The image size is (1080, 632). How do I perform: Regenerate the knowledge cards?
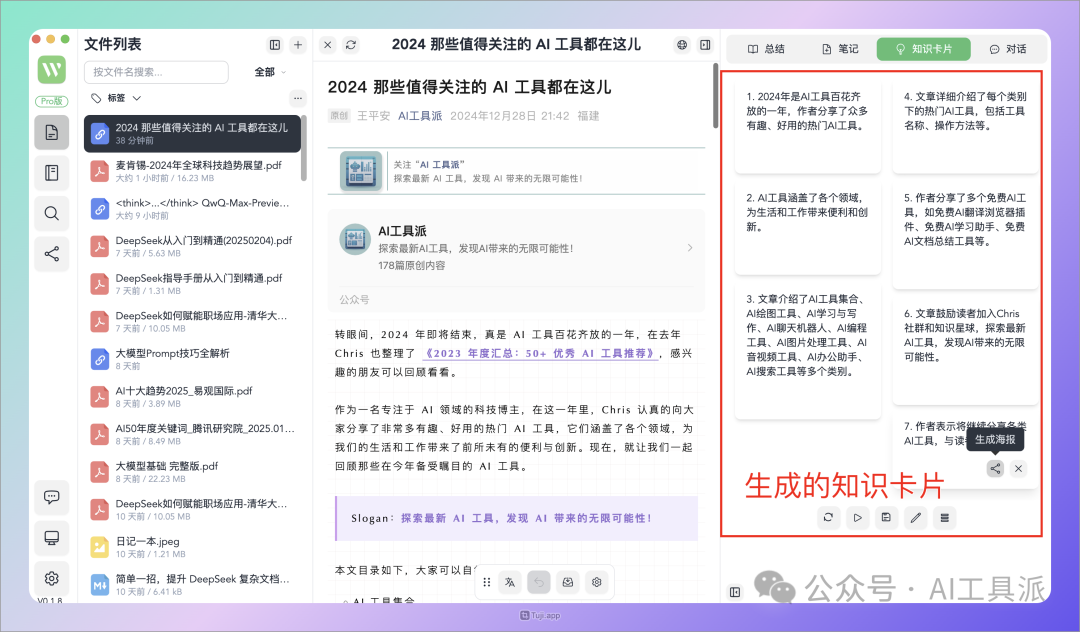click(x=828, y=517)
